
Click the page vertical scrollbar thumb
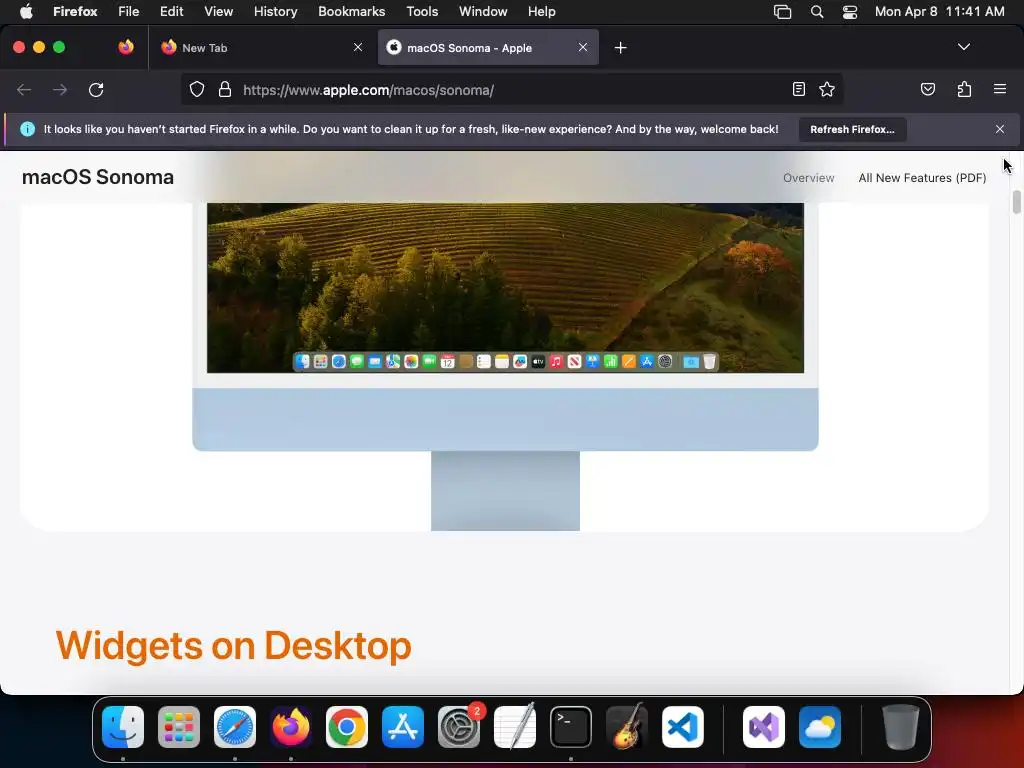coord(1016,202)
